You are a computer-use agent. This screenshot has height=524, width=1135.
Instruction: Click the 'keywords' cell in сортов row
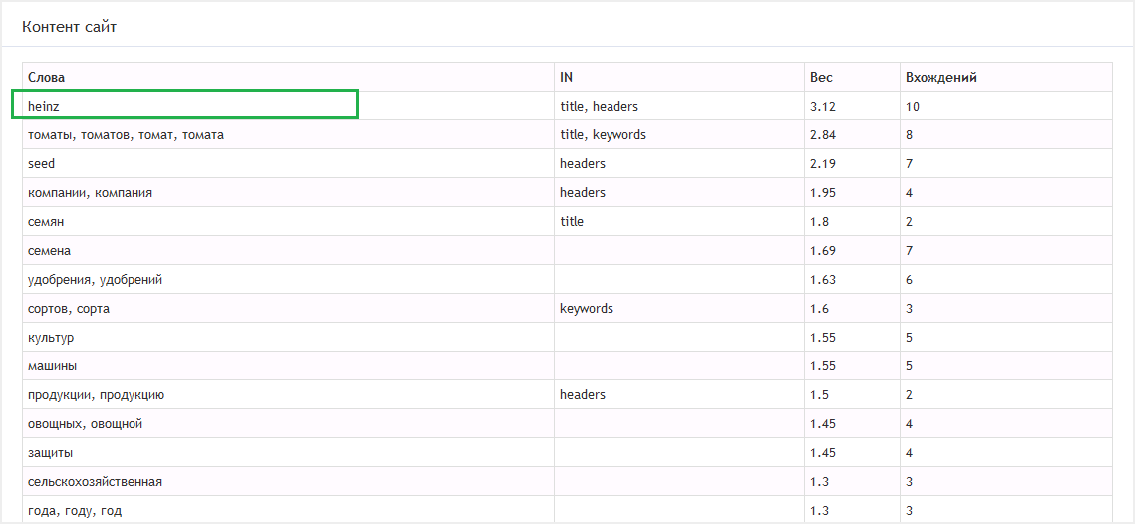587,309
